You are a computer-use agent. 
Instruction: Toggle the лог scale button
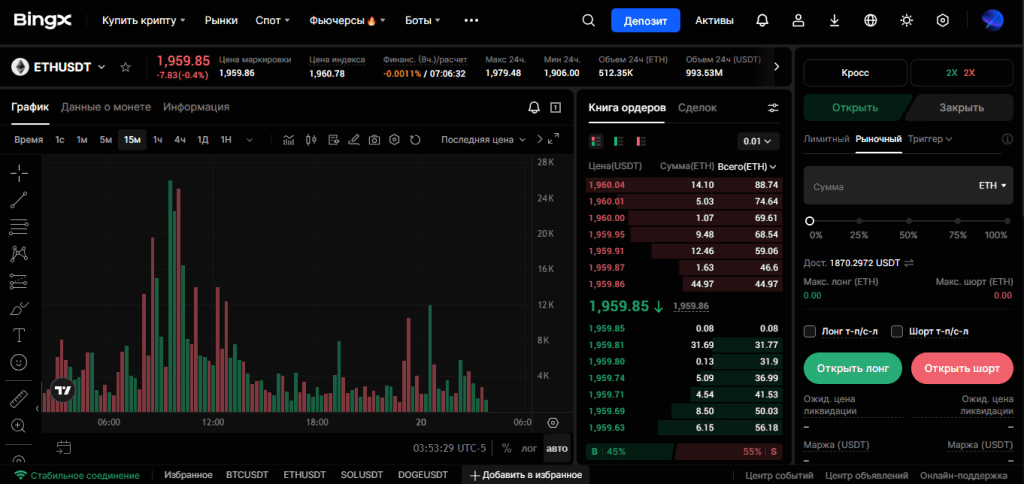529,449
